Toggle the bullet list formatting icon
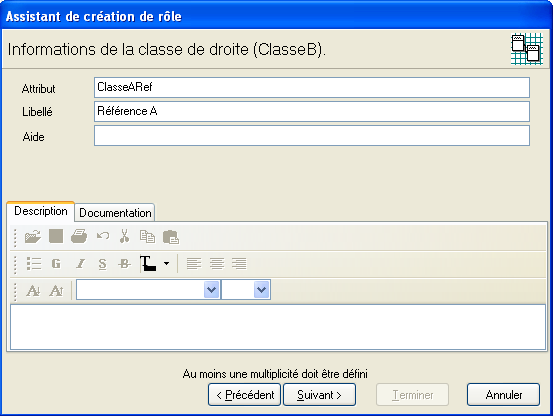This screenshot has height=416, width=553. coord(34,263)
